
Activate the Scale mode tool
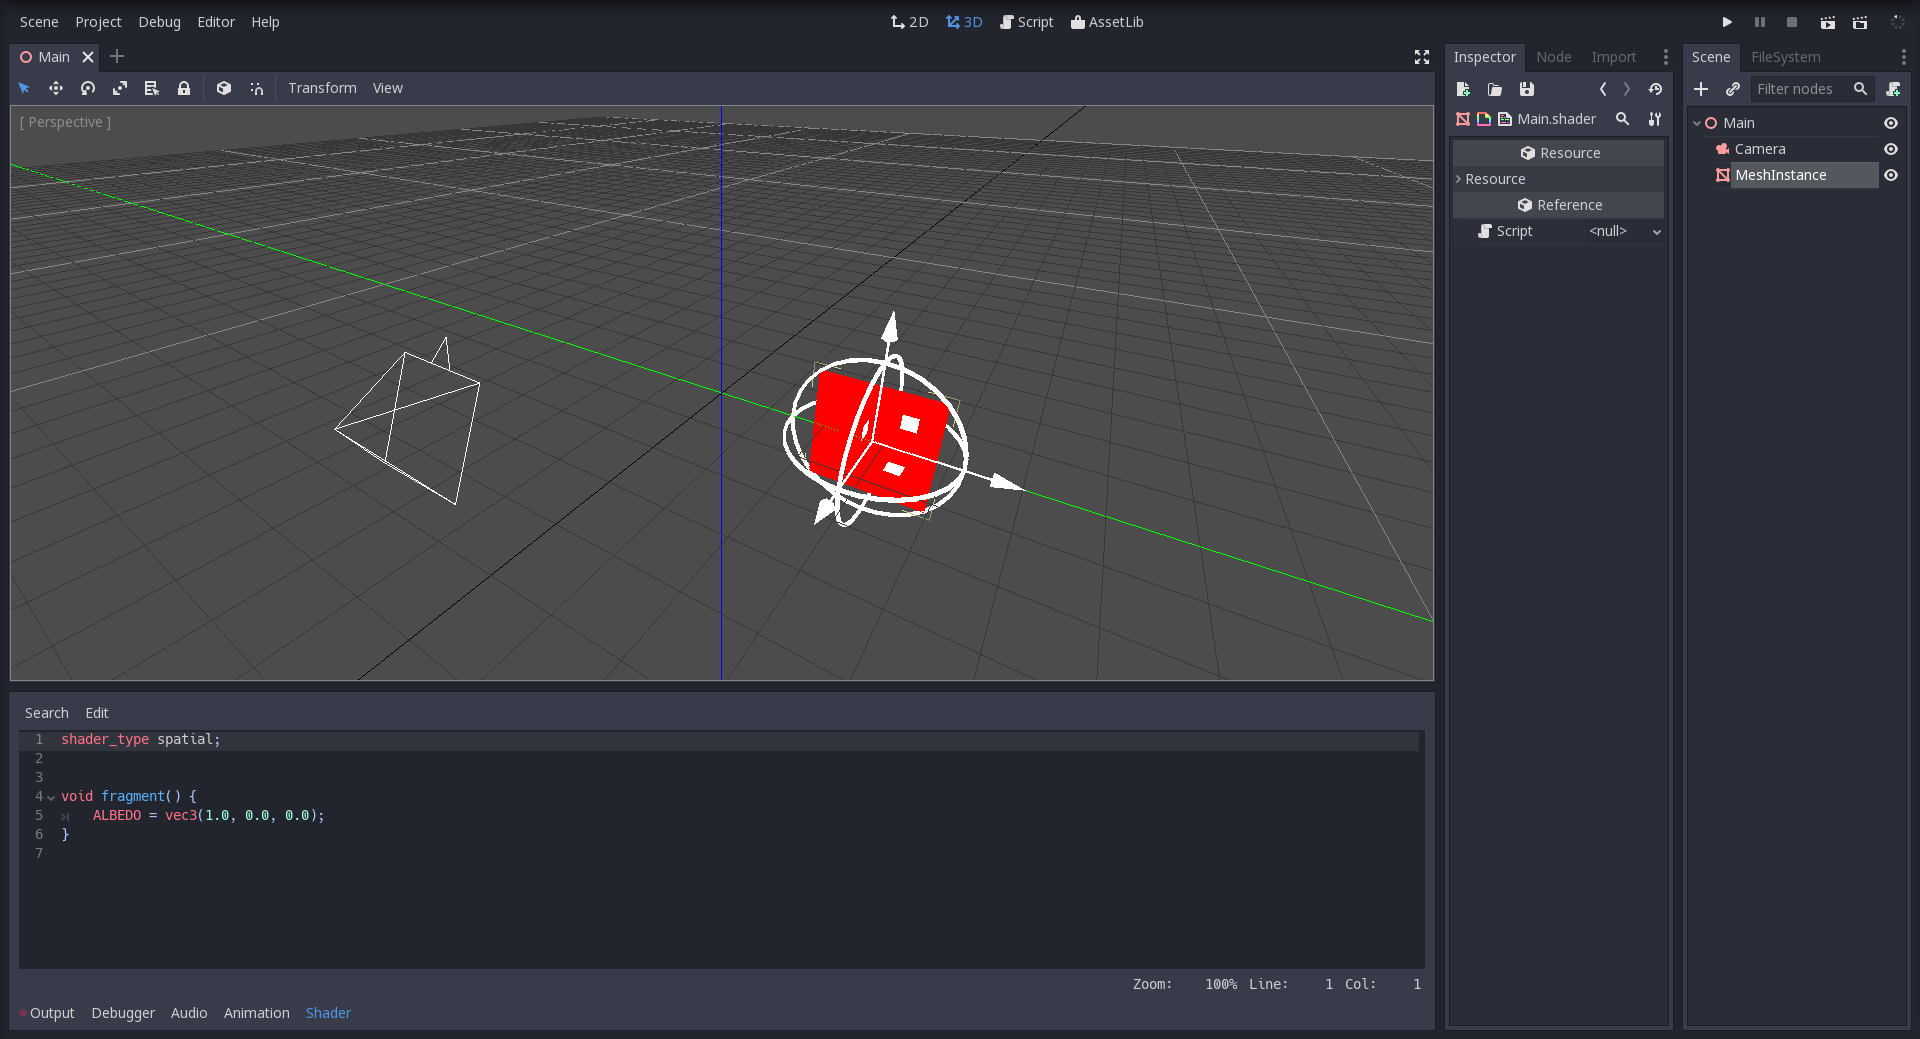tap(120, 88)
